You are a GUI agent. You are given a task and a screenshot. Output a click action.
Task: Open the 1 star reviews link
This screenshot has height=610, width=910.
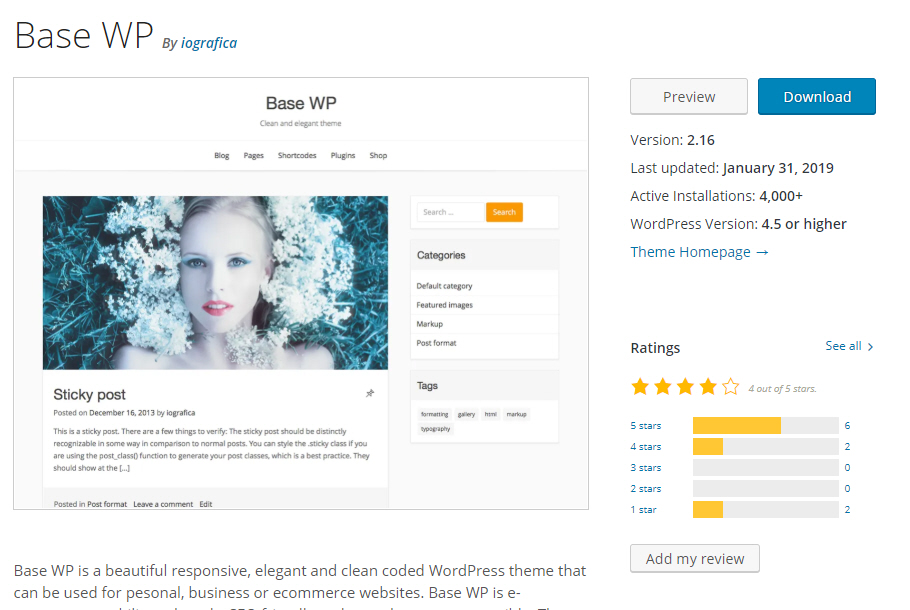(644, 510)
